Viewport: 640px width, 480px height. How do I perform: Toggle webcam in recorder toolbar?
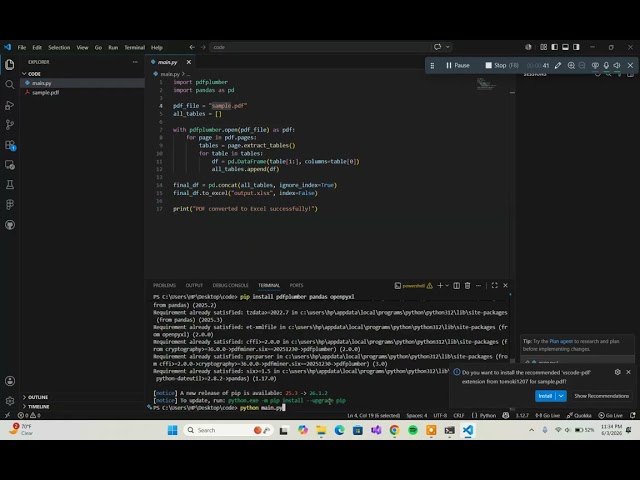click(595, 65)
